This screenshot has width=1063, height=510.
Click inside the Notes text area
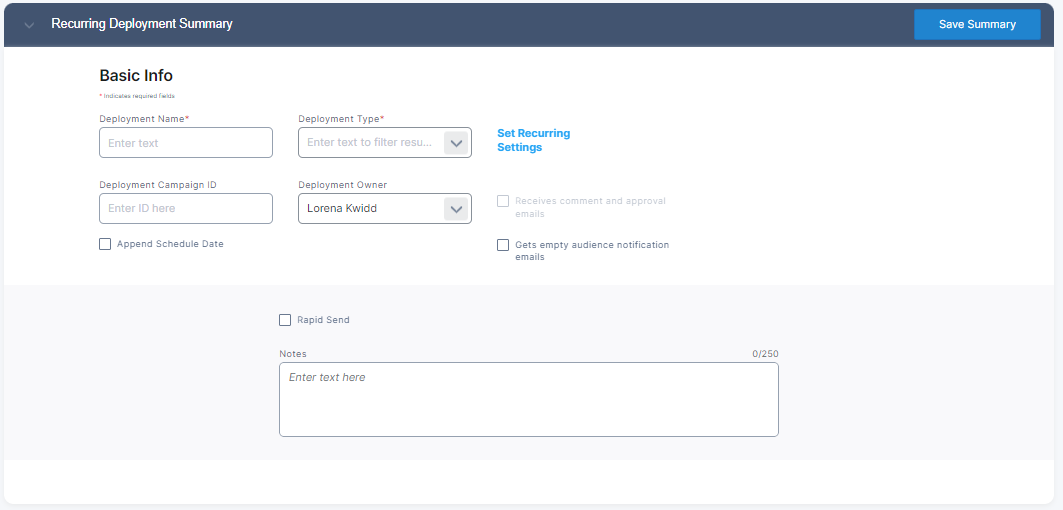(528, 400)
